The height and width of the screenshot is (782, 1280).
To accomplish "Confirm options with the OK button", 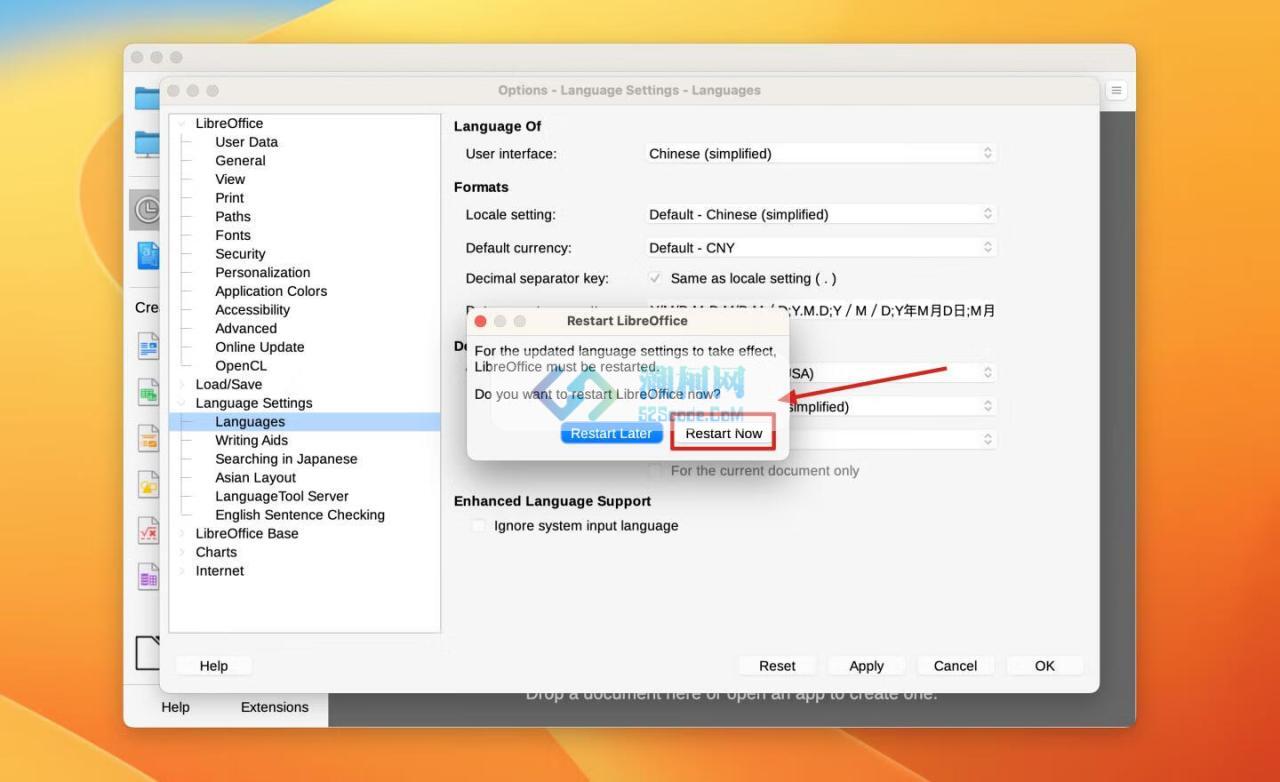I will [x=1045, y=666].
